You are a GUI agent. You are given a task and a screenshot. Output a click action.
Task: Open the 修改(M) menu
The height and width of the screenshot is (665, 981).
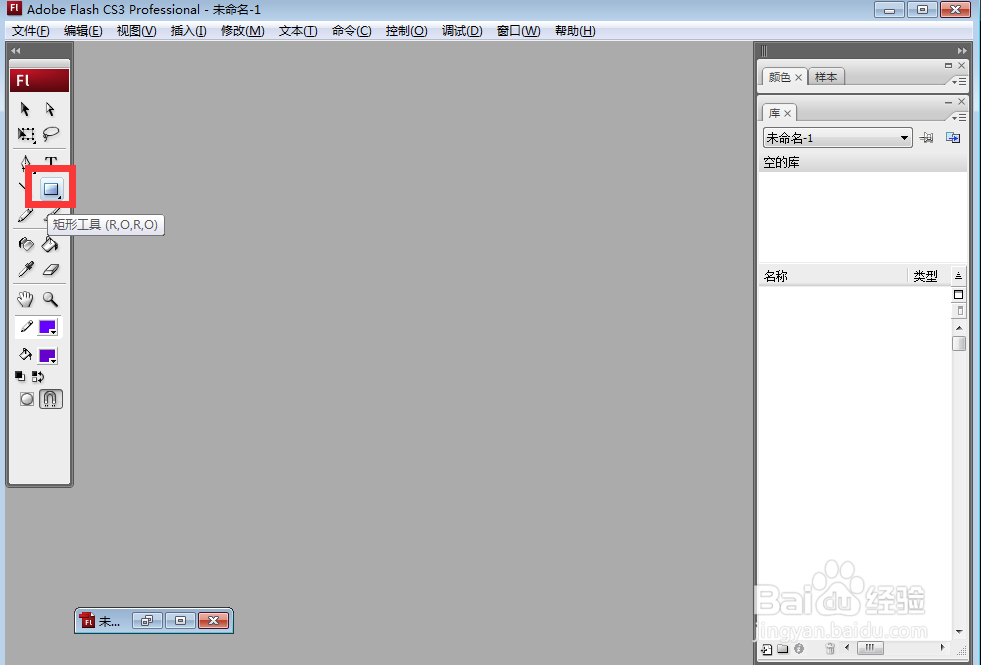pos(242,31)
